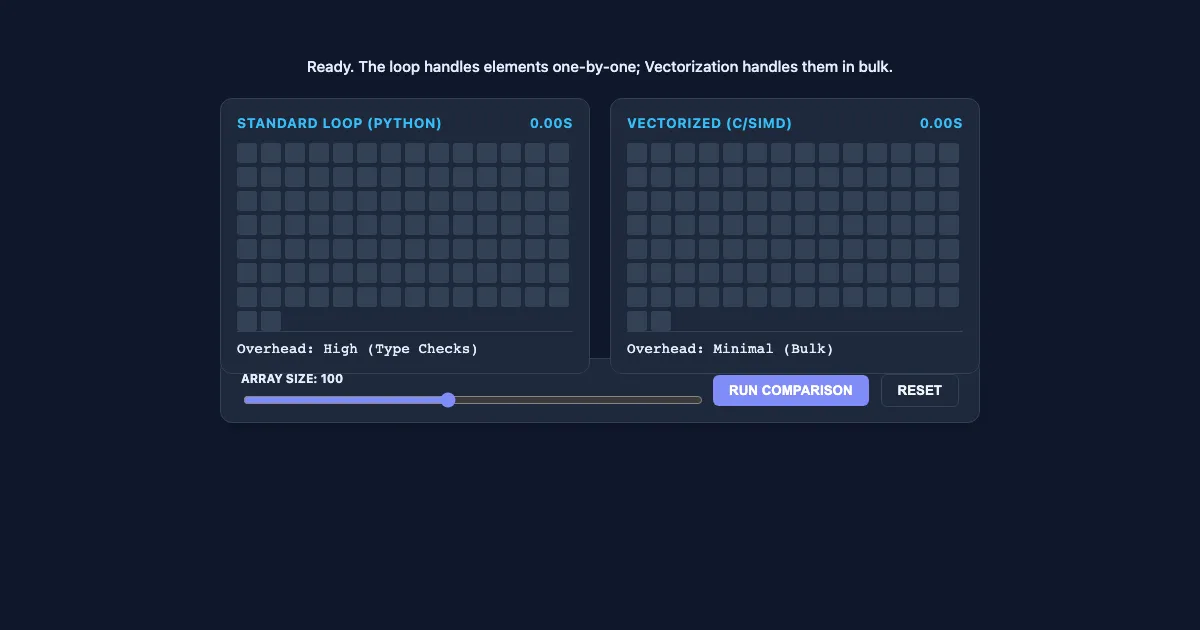
Task: Click the Array Size slider handle
Action: tap(448, 400)
